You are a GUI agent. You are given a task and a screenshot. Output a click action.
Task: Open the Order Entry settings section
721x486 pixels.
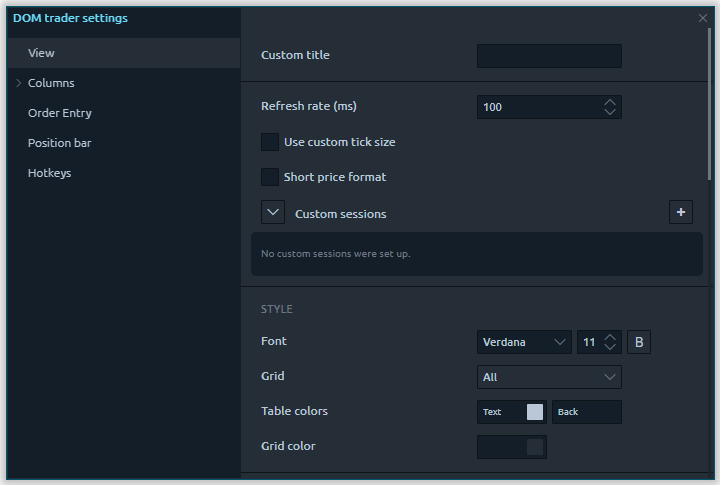60,113
